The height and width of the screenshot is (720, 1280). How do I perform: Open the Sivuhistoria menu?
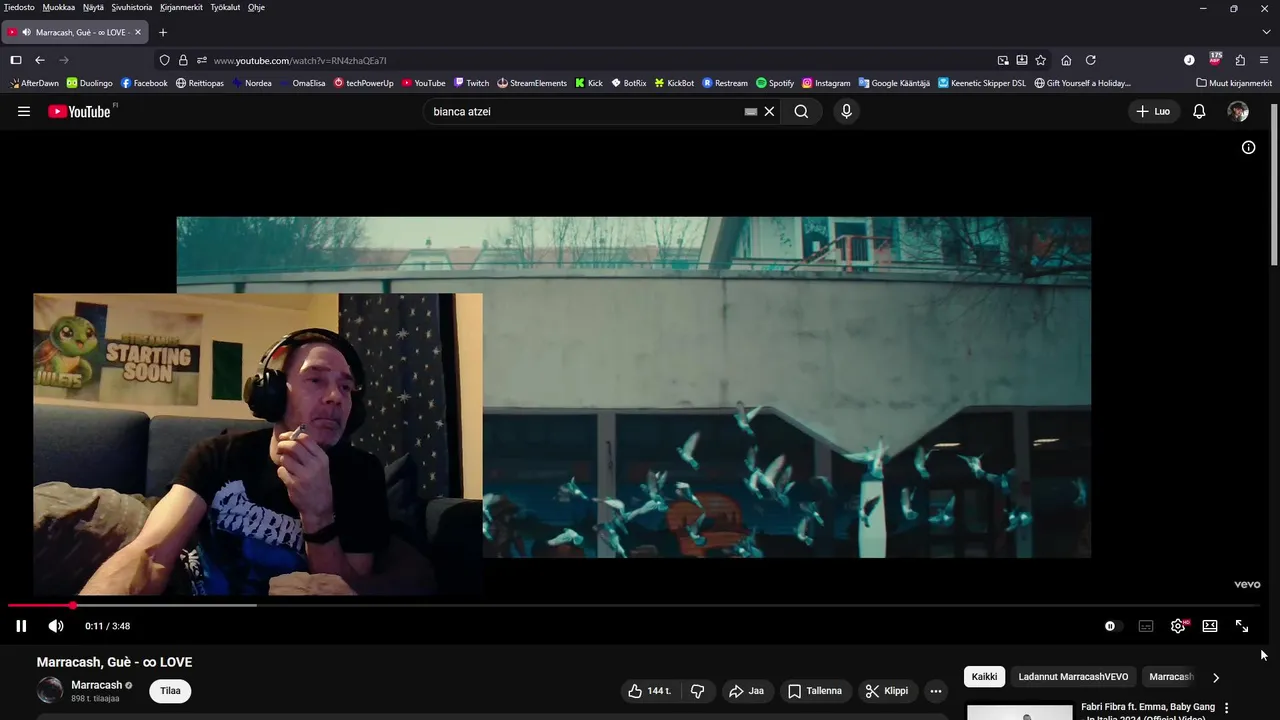[x=132, y=7]
